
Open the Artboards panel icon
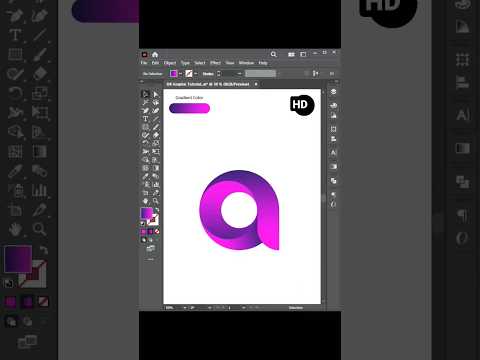pos(333,129)
